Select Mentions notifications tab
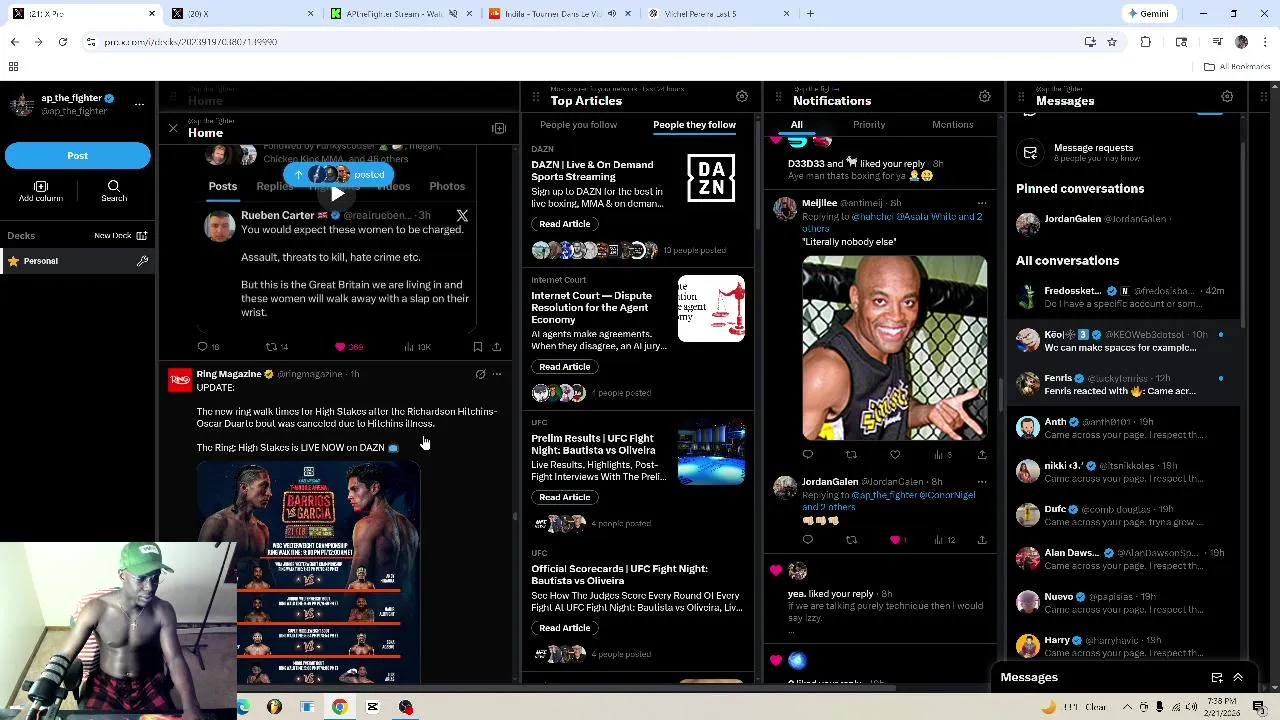The width and height of the screenshot is (1280, 720). coord(952,125)
